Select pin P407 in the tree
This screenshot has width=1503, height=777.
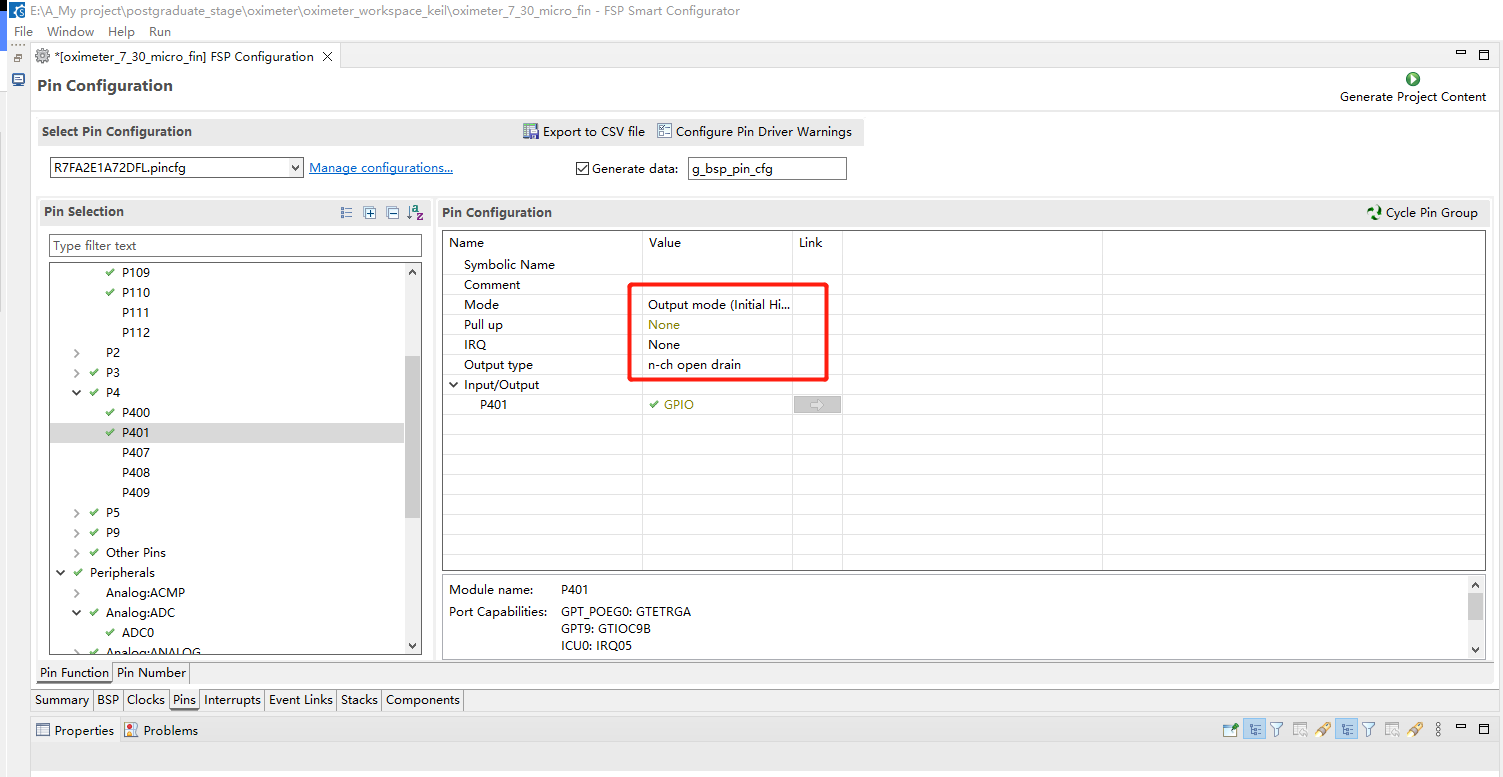(x=136, y=453)
